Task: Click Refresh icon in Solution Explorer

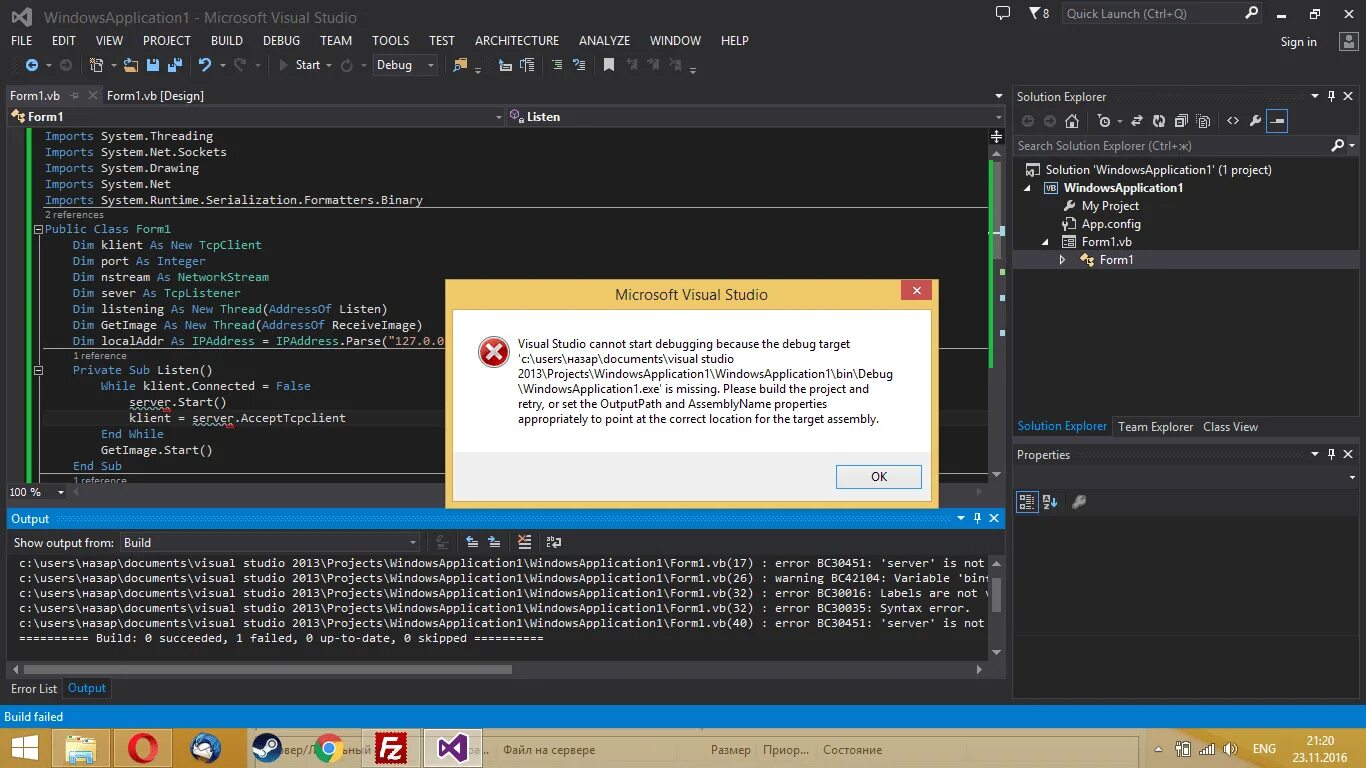Action: (1159, 121)
